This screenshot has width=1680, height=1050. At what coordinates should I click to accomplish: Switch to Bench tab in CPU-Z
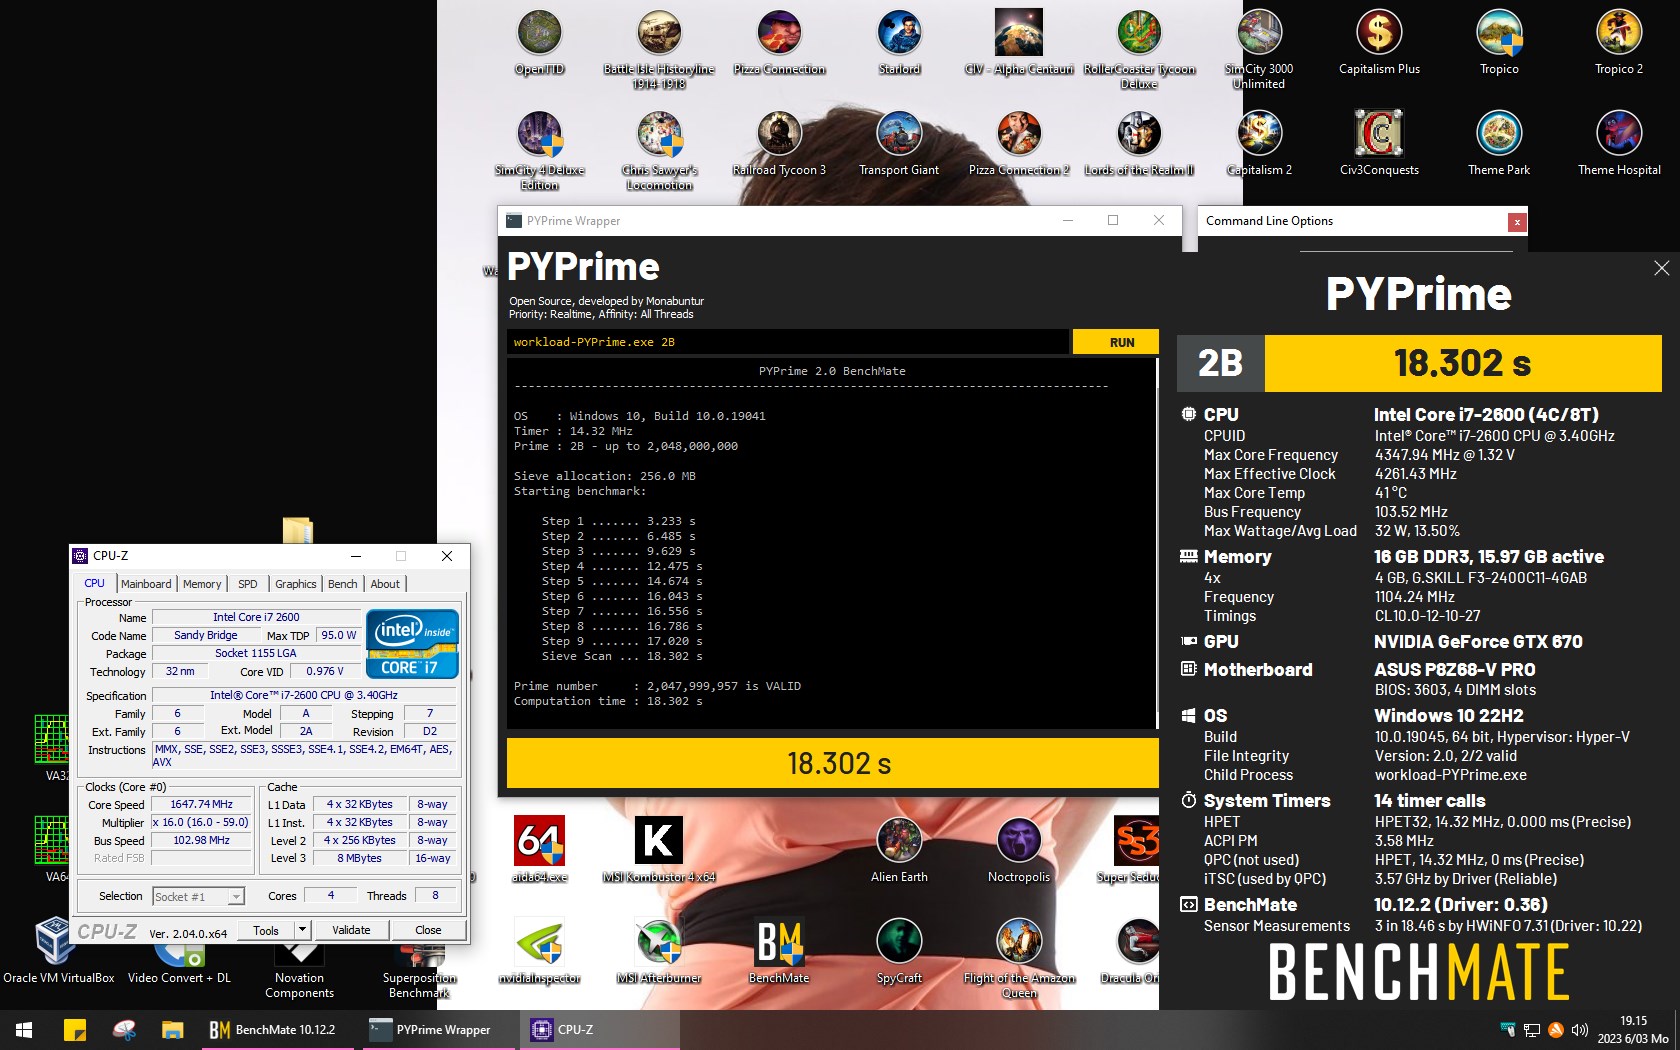(x=343, y=584)
